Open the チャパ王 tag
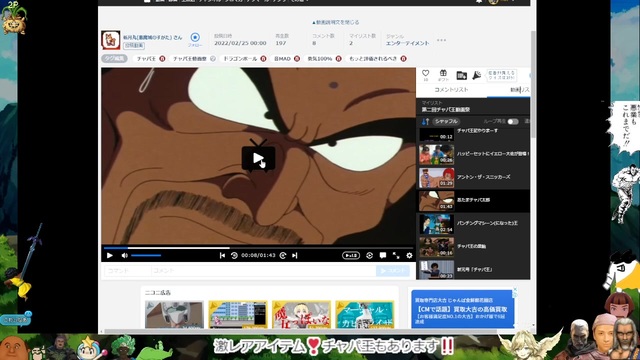This screenshot has height=360, width=640. click(x=146, y=59)
